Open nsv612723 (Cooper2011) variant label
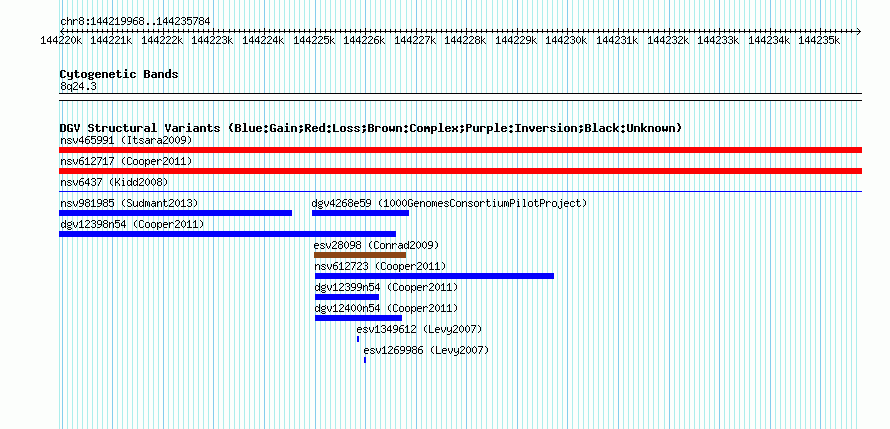This screenshot has height=429, width=890. click(x=380, y=266)
